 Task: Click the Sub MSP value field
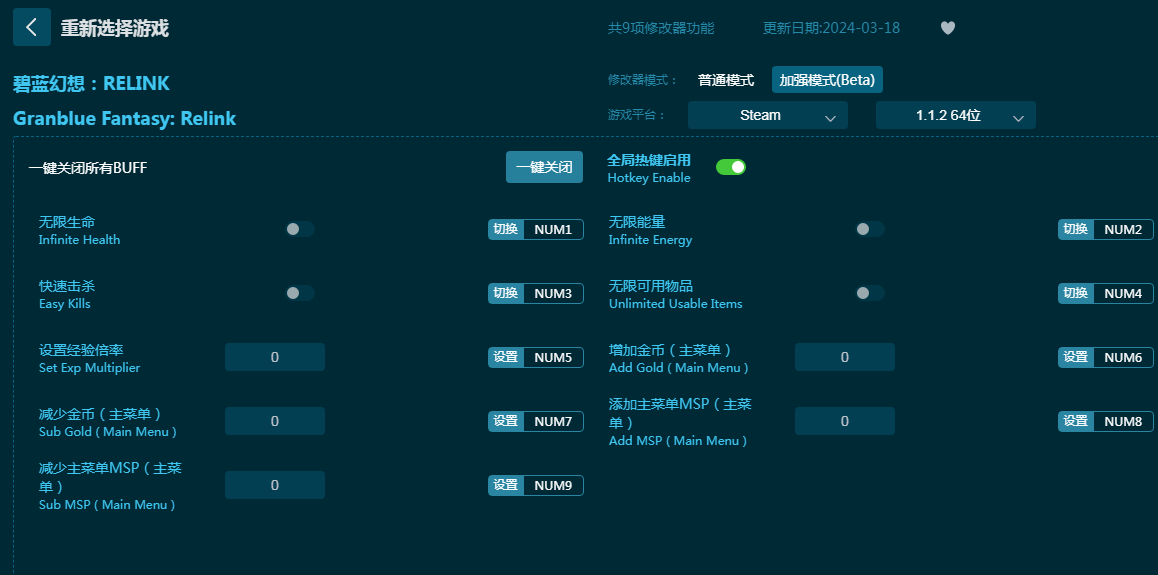pos(275,485)
